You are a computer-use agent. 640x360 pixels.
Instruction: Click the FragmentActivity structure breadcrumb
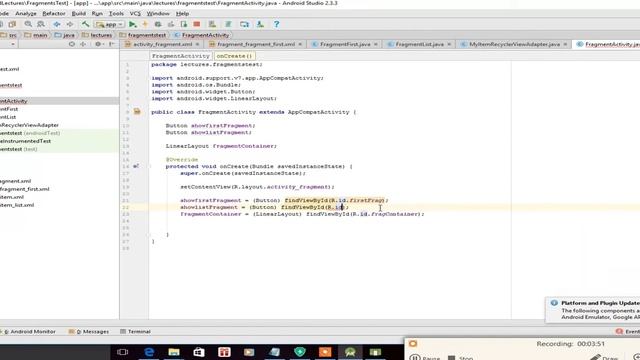[x=181, y=56]
